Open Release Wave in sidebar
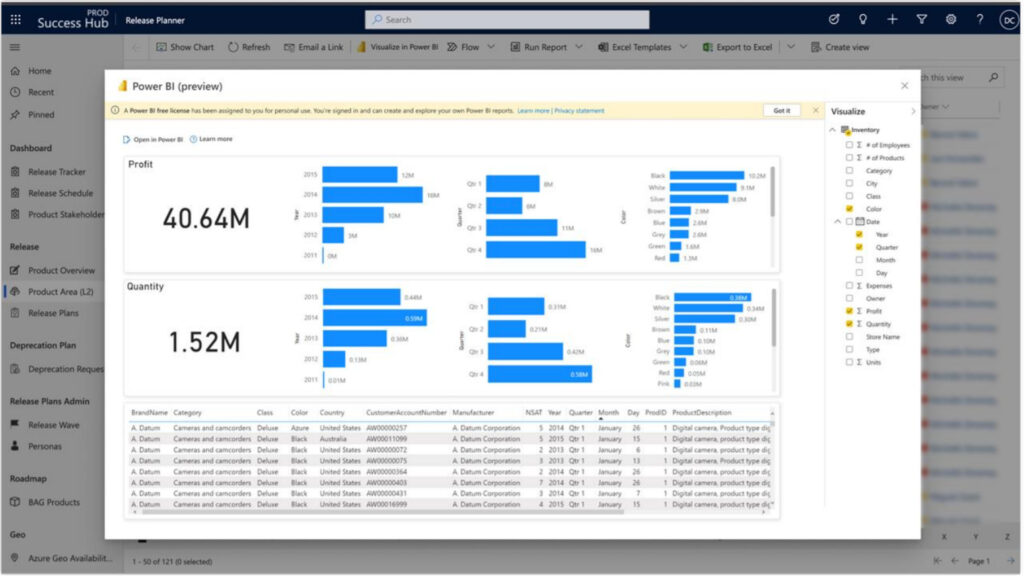This screenshot has height=576, width=1024. (x=56, y=424)
